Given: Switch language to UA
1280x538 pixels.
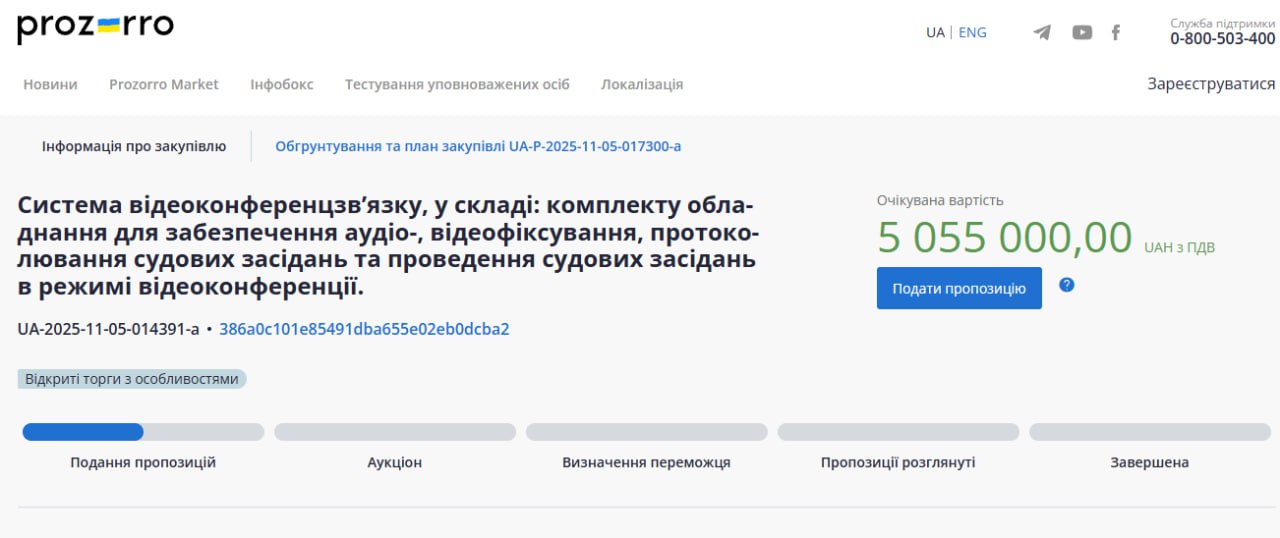Looking at the screenshot, I should click(935, 32).
